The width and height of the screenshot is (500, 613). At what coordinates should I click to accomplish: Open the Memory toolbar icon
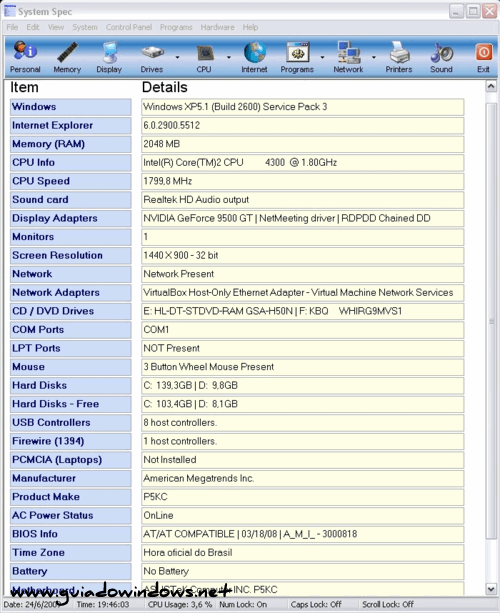tap(67, 57)
